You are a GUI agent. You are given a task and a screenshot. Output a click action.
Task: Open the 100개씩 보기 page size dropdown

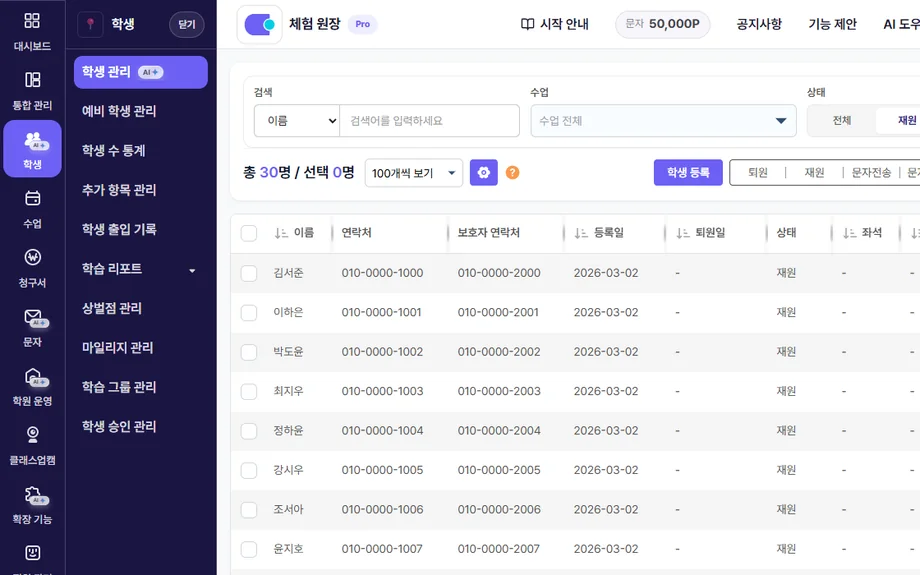point(414,173)
